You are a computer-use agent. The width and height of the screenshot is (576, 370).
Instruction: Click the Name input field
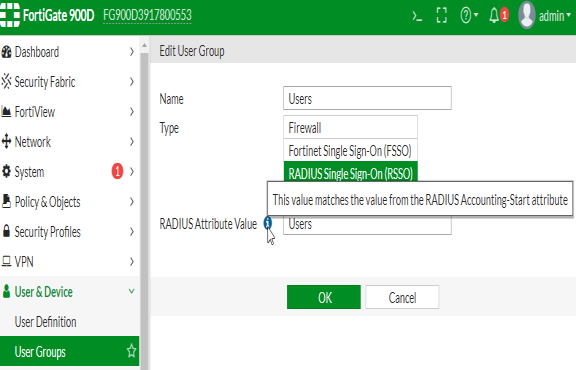(367, 98)
